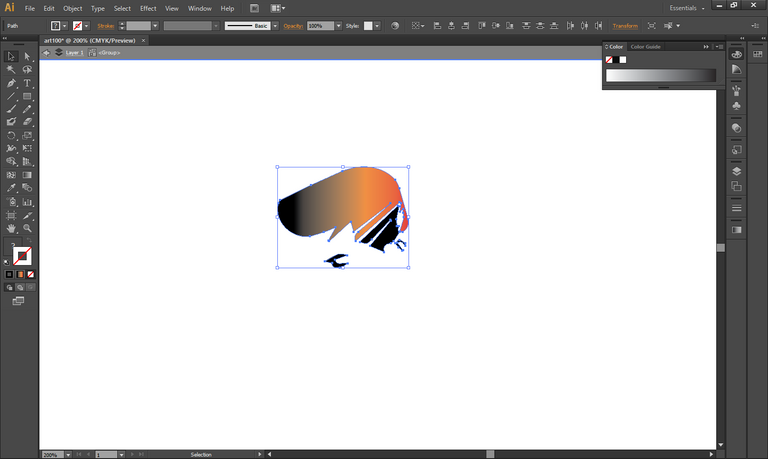
Task: Click Layer 1 in isolation bar
Action: (x=74, y=52)
